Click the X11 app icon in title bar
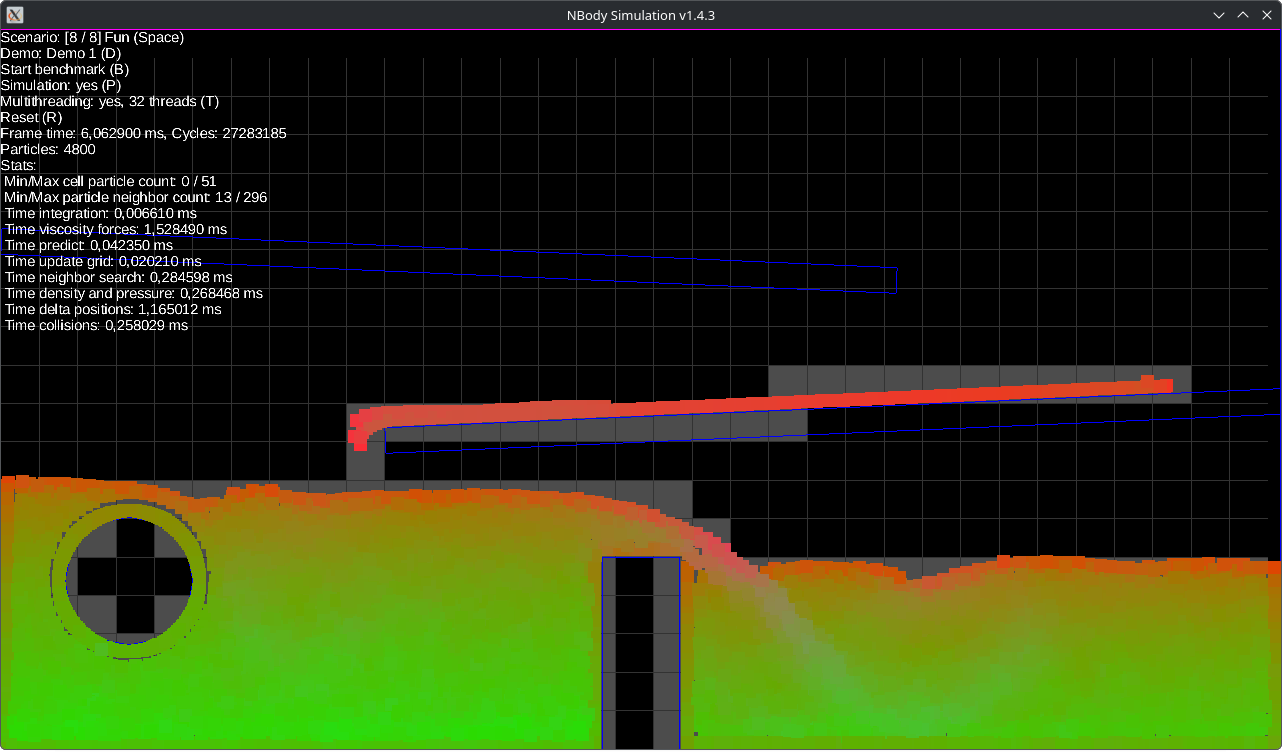The height and width of the screenshot is (752, 1282). [15, 15]
